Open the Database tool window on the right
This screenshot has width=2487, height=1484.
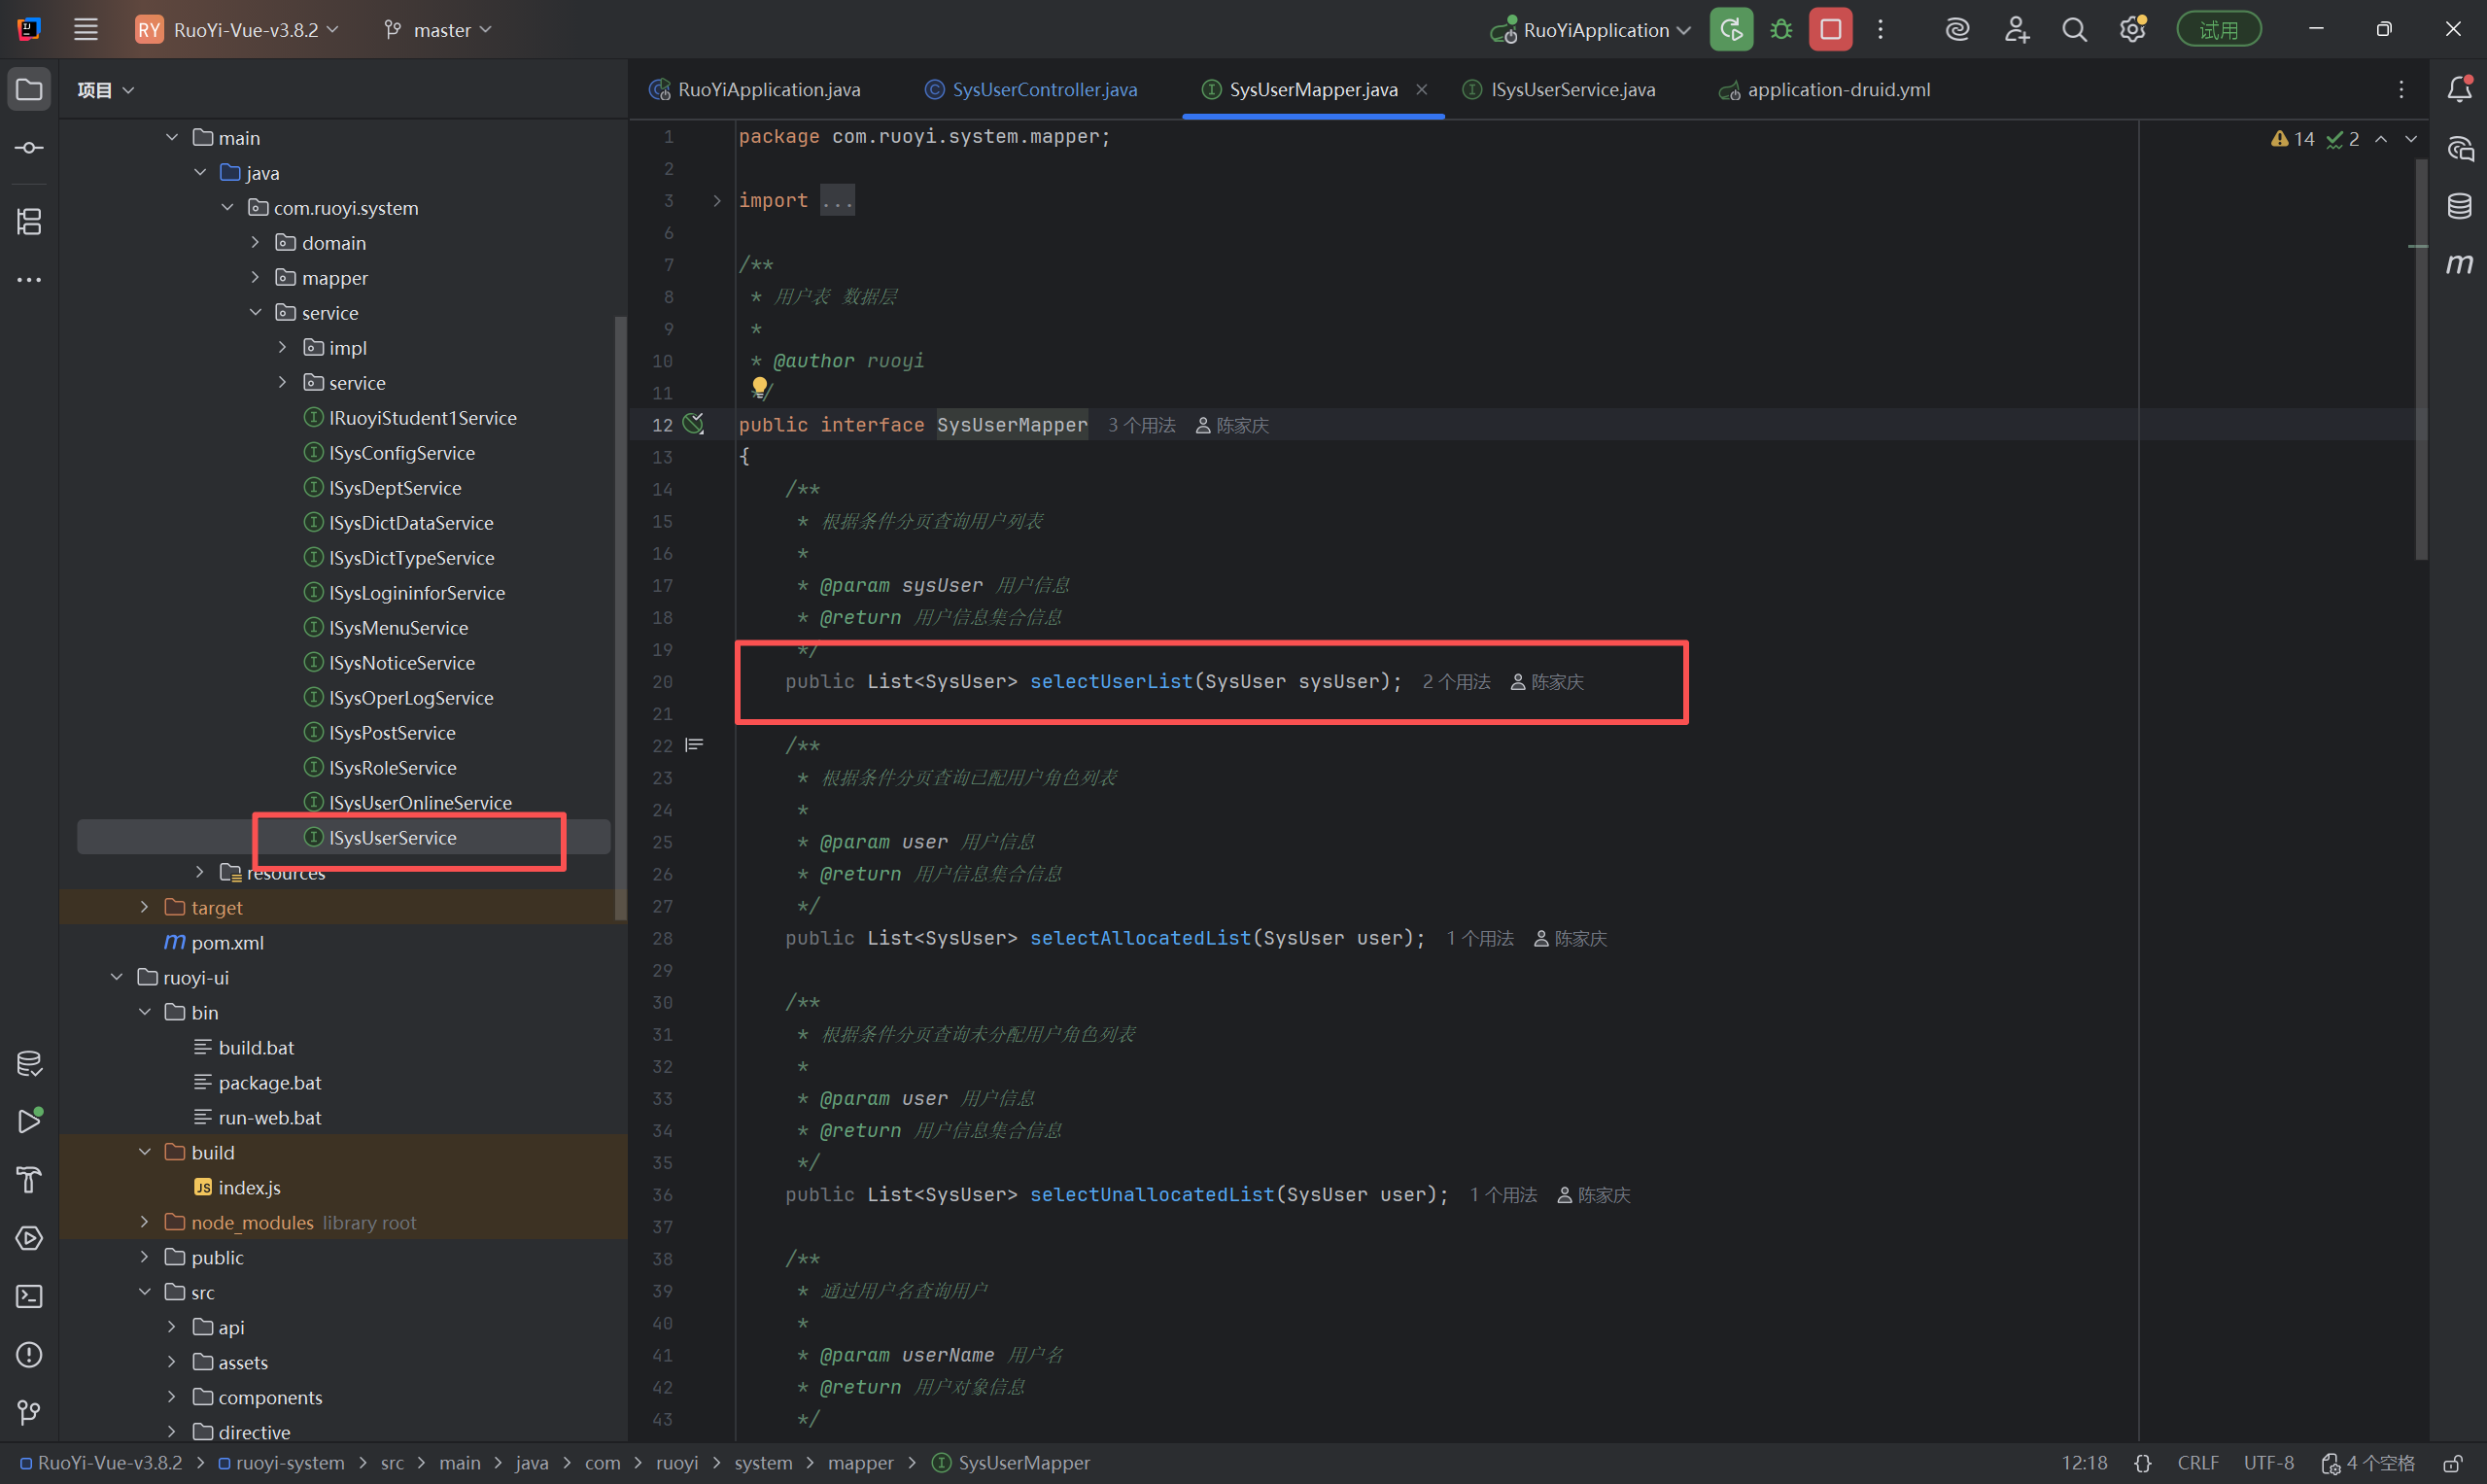2459,207
